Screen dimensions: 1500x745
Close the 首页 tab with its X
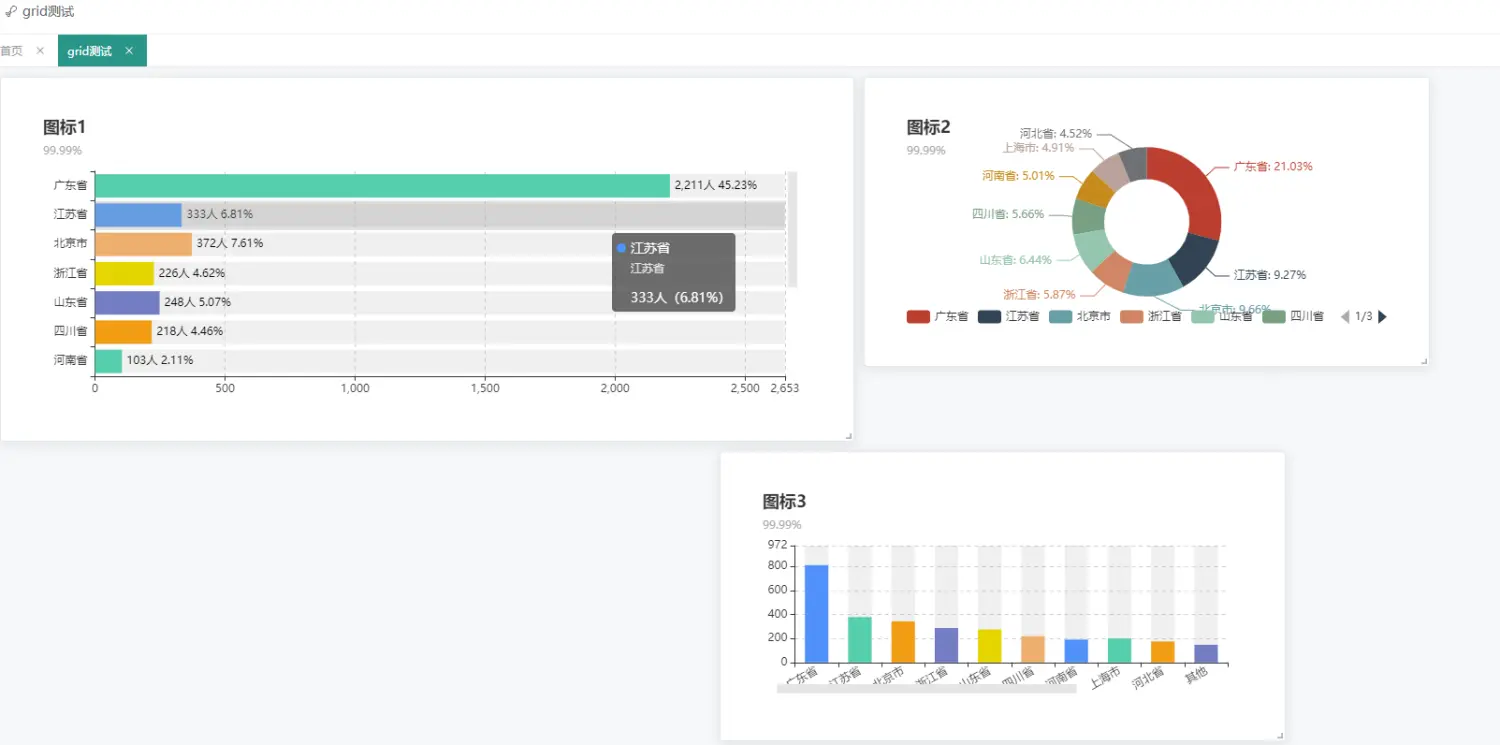(x=40, y=51)
